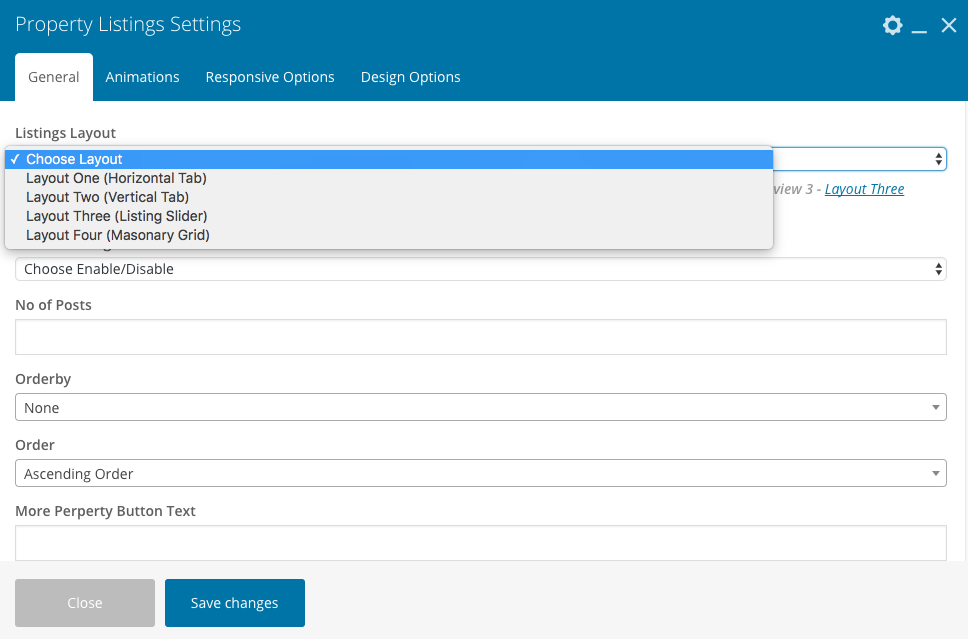
Task: Select the Choose Layout option
Action: click(74, 159)
